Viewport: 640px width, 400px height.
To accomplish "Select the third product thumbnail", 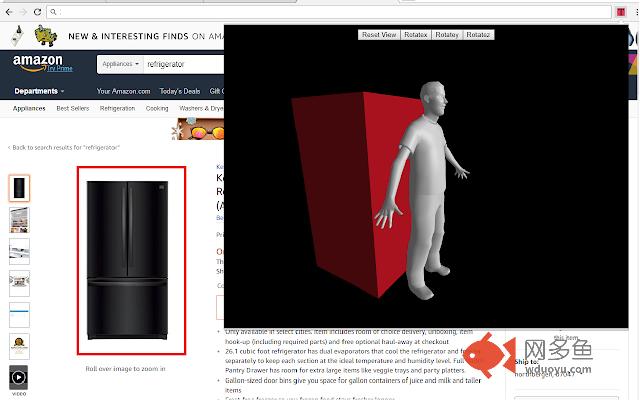I will 19,251.
